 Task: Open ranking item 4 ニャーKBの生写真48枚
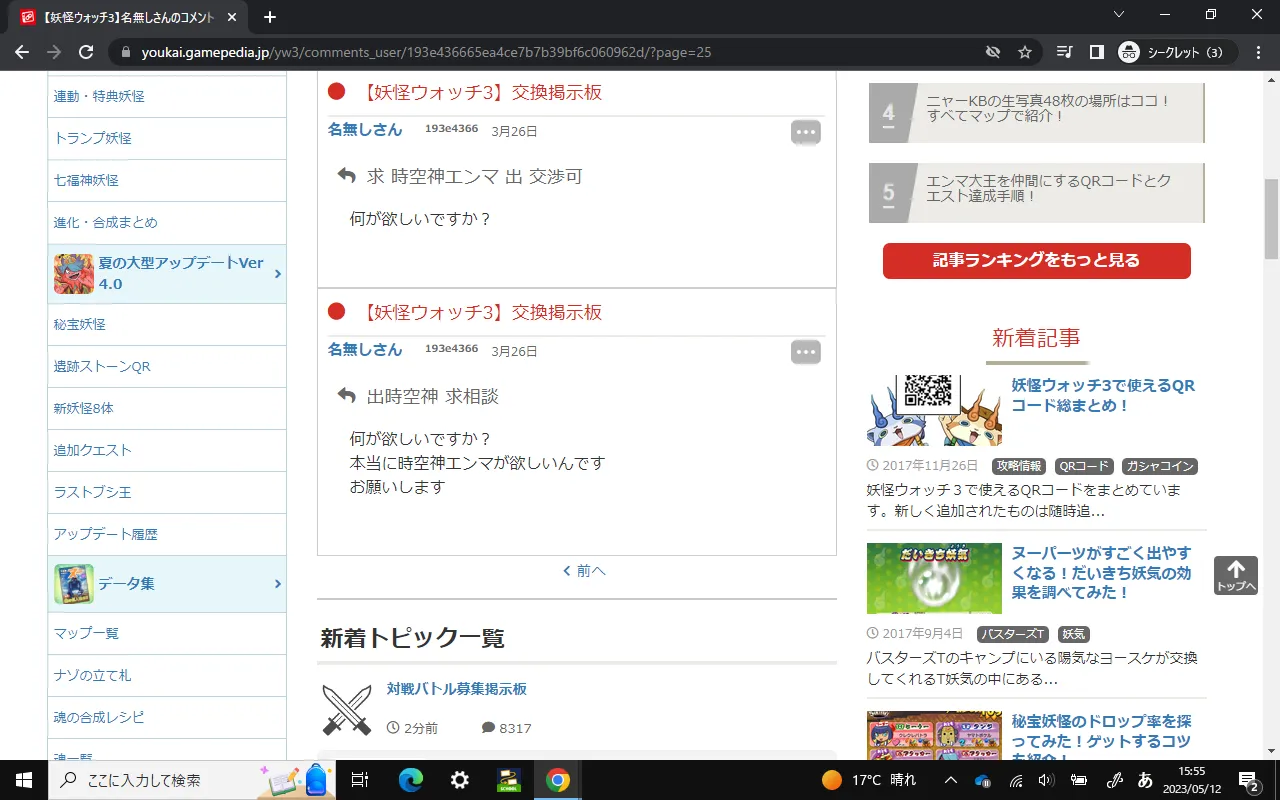[1037, 113]
